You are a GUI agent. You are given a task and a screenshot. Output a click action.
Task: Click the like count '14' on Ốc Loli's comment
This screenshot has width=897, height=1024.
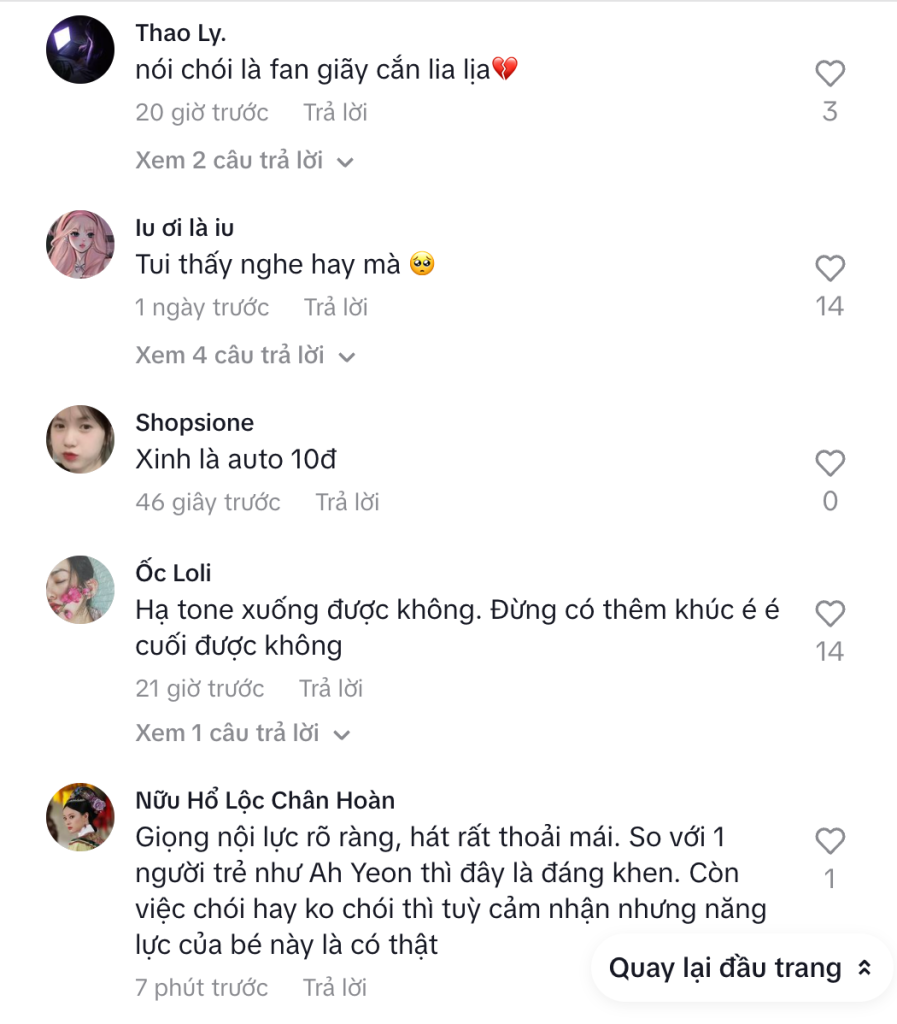pos(829,650)
